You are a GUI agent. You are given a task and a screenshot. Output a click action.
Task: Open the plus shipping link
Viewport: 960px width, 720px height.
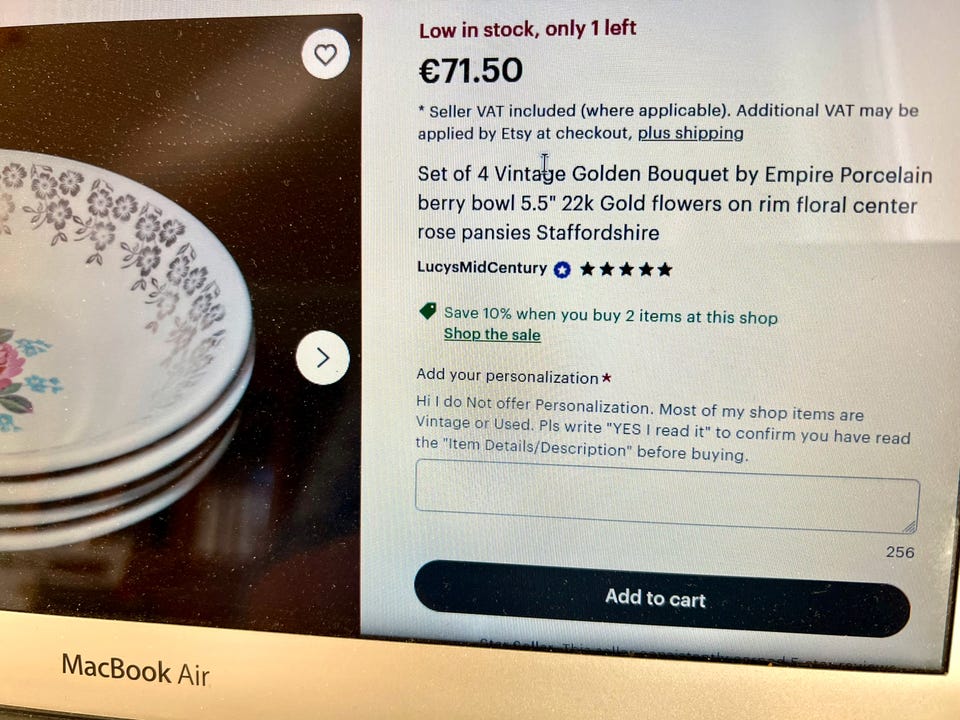pos(691,133)
